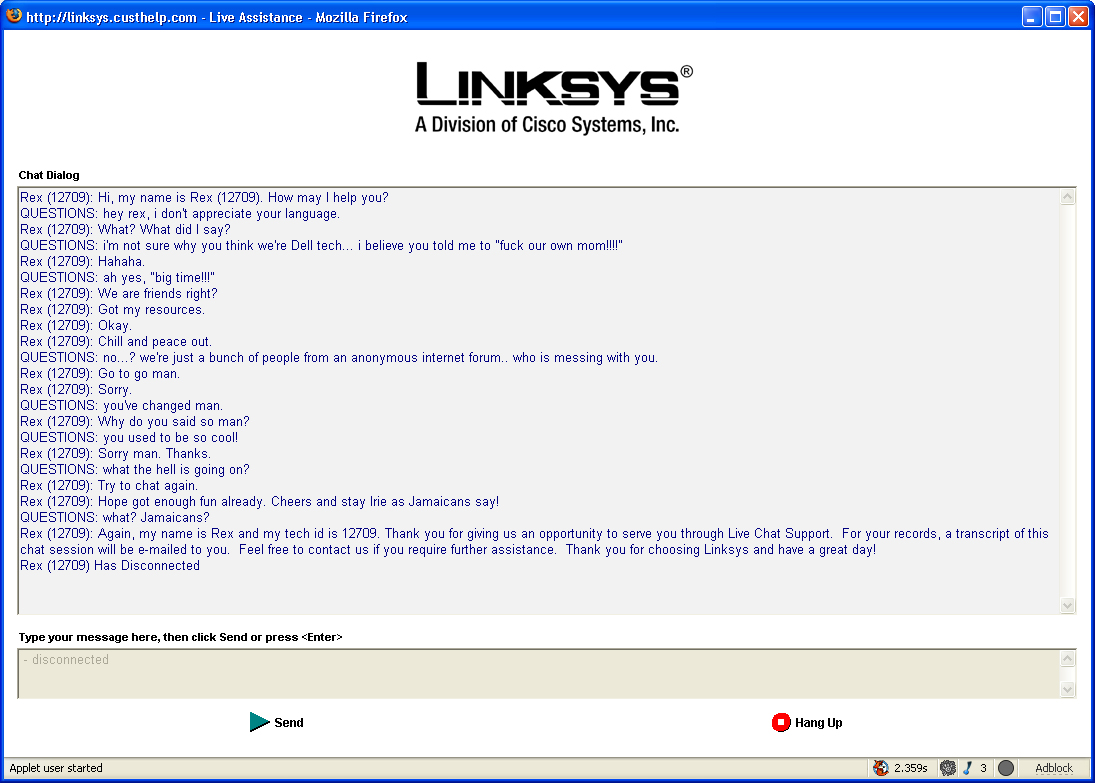Click the 'Chat Dialog' heading
This screenshot has height=783, width=1095.
click(x=49, y=175)
